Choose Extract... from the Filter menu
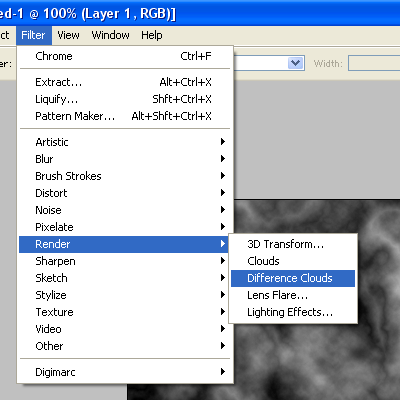This screenshot has width=400, height=400. (x=125, y=82)
